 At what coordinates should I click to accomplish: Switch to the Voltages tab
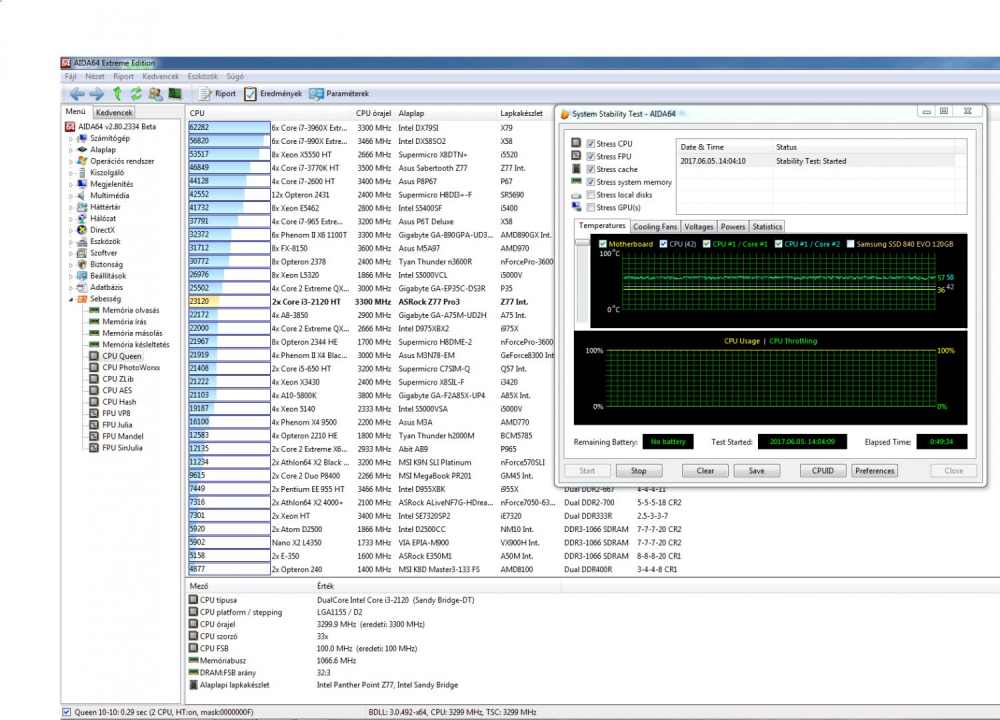pos(699,227)
